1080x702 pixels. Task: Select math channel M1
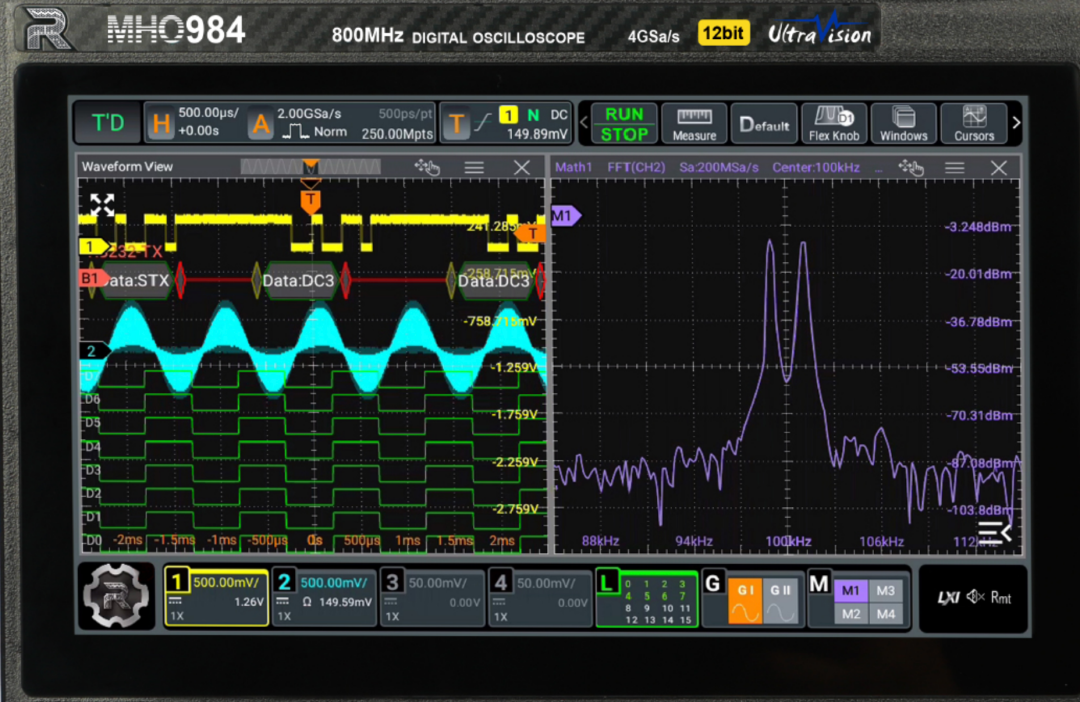pos(851,590)
